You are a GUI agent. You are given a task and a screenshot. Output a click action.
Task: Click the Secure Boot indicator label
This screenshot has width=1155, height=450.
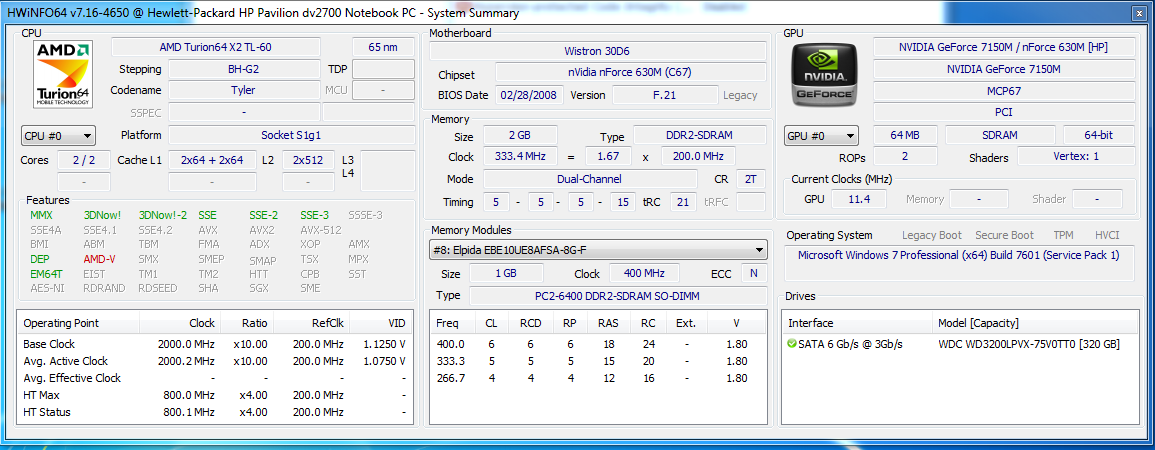(1004, 235)
